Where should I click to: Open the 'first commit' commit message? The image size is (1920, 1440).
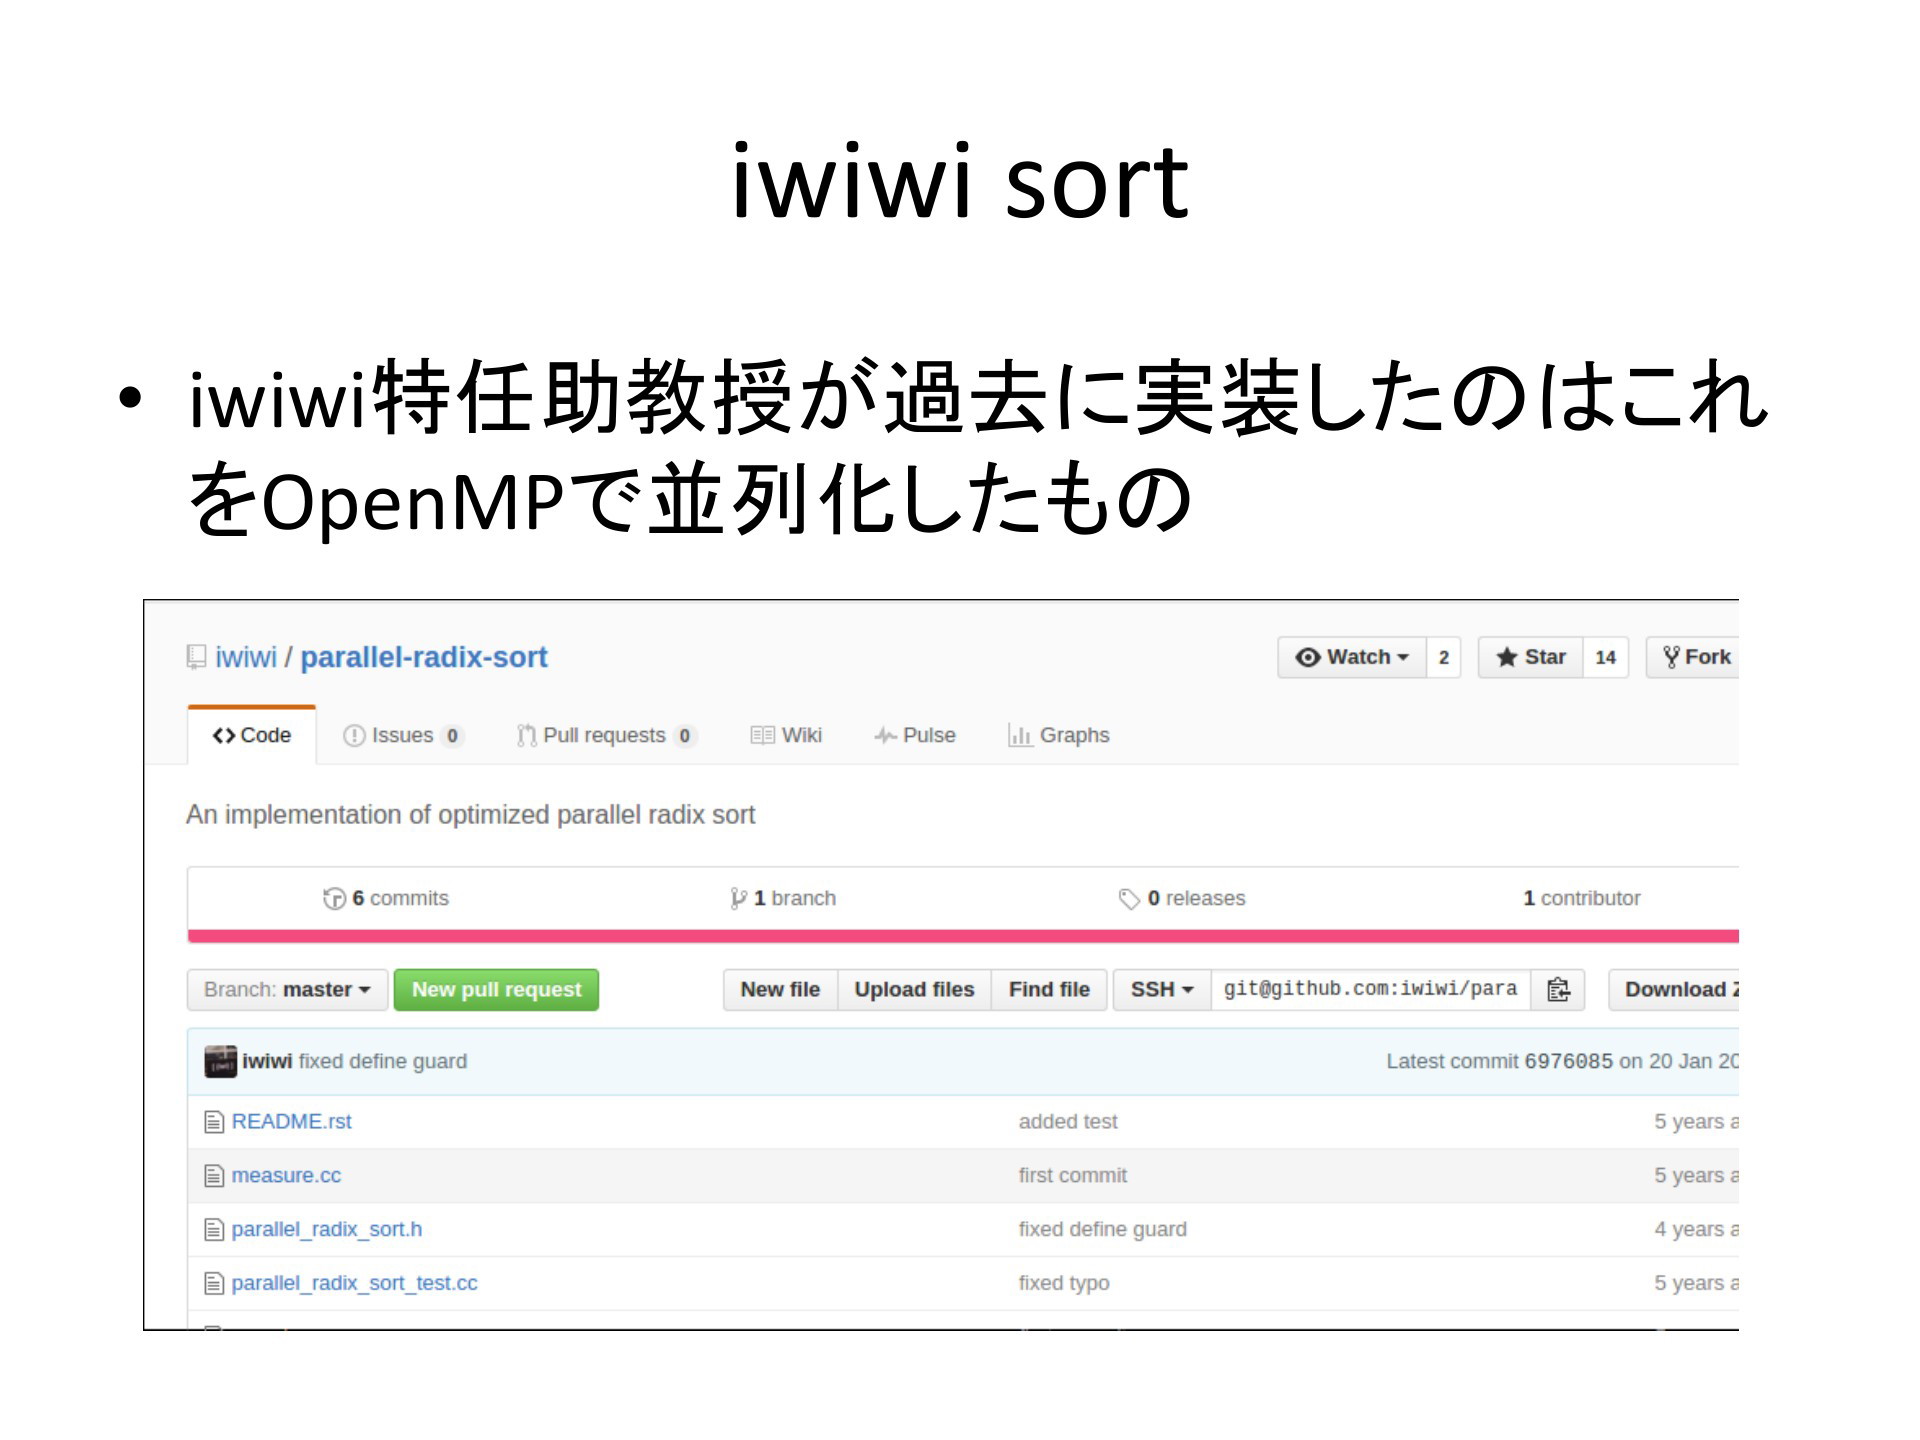coord(1073,1176)
